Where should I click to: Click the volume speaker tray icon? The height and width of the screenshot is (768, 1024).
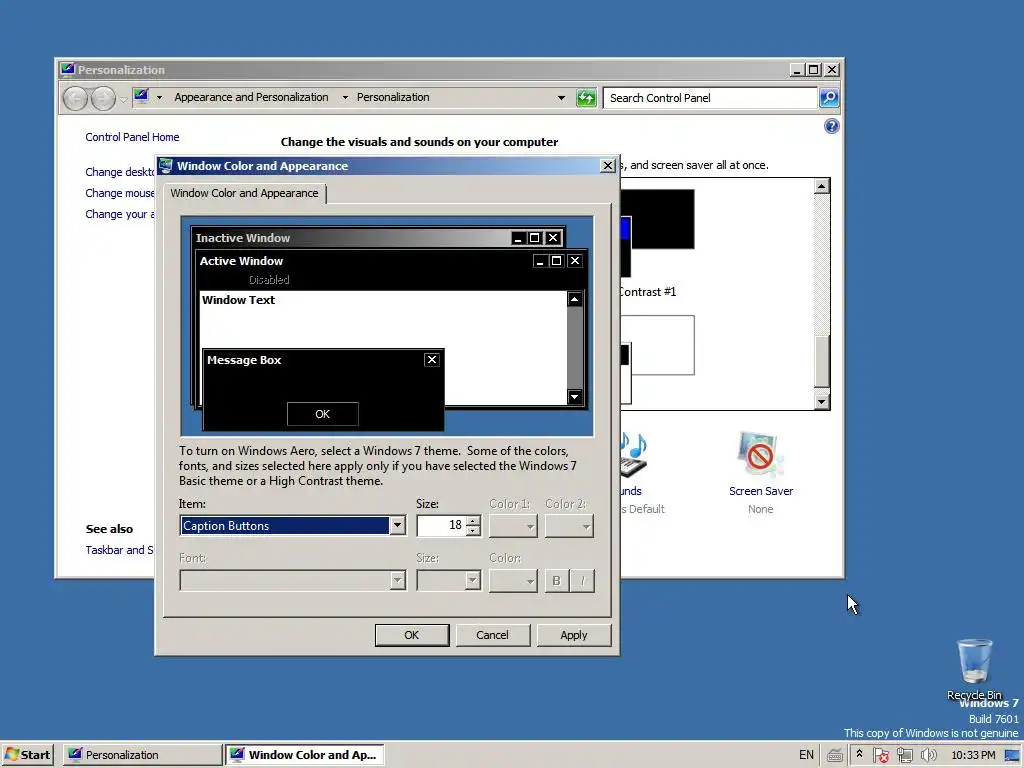[x=928, y=755]
